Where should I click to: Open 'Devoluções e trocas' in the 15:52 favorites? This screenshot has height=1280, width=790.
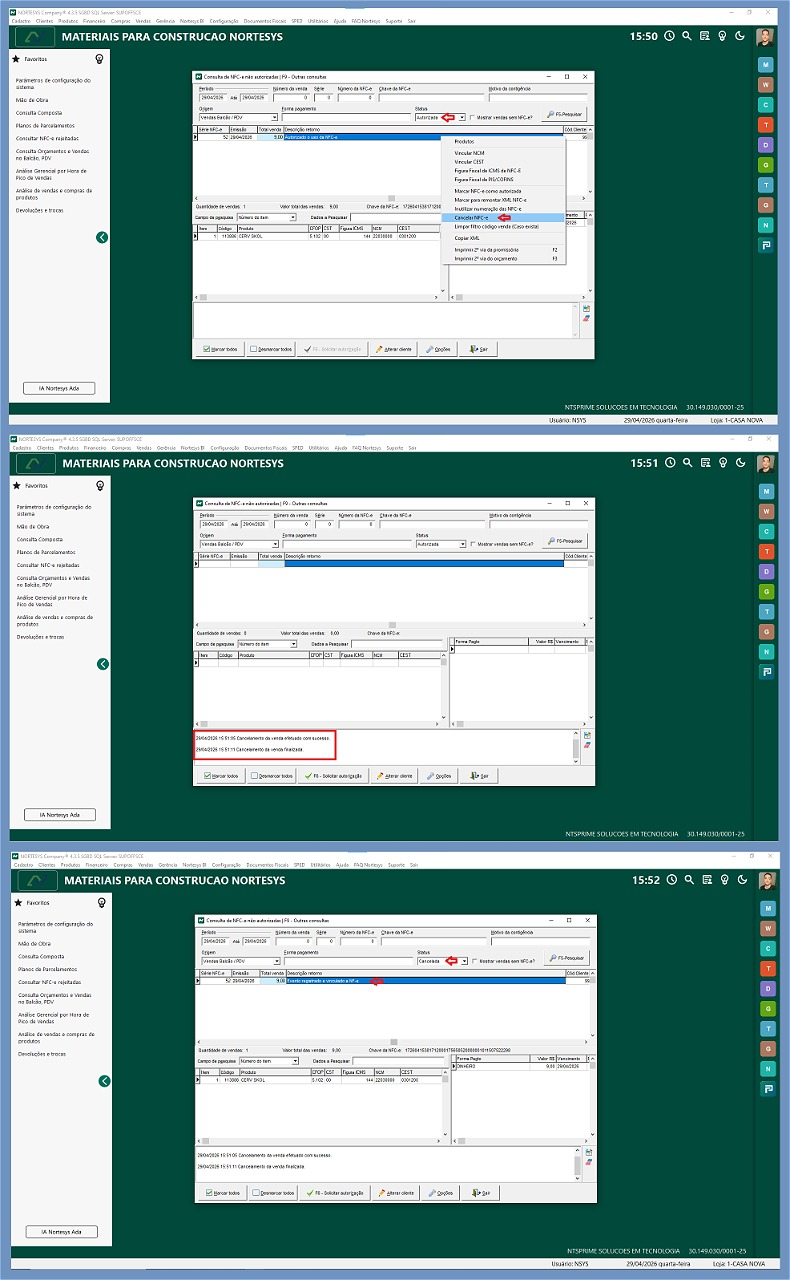(x=40, y=1054)
